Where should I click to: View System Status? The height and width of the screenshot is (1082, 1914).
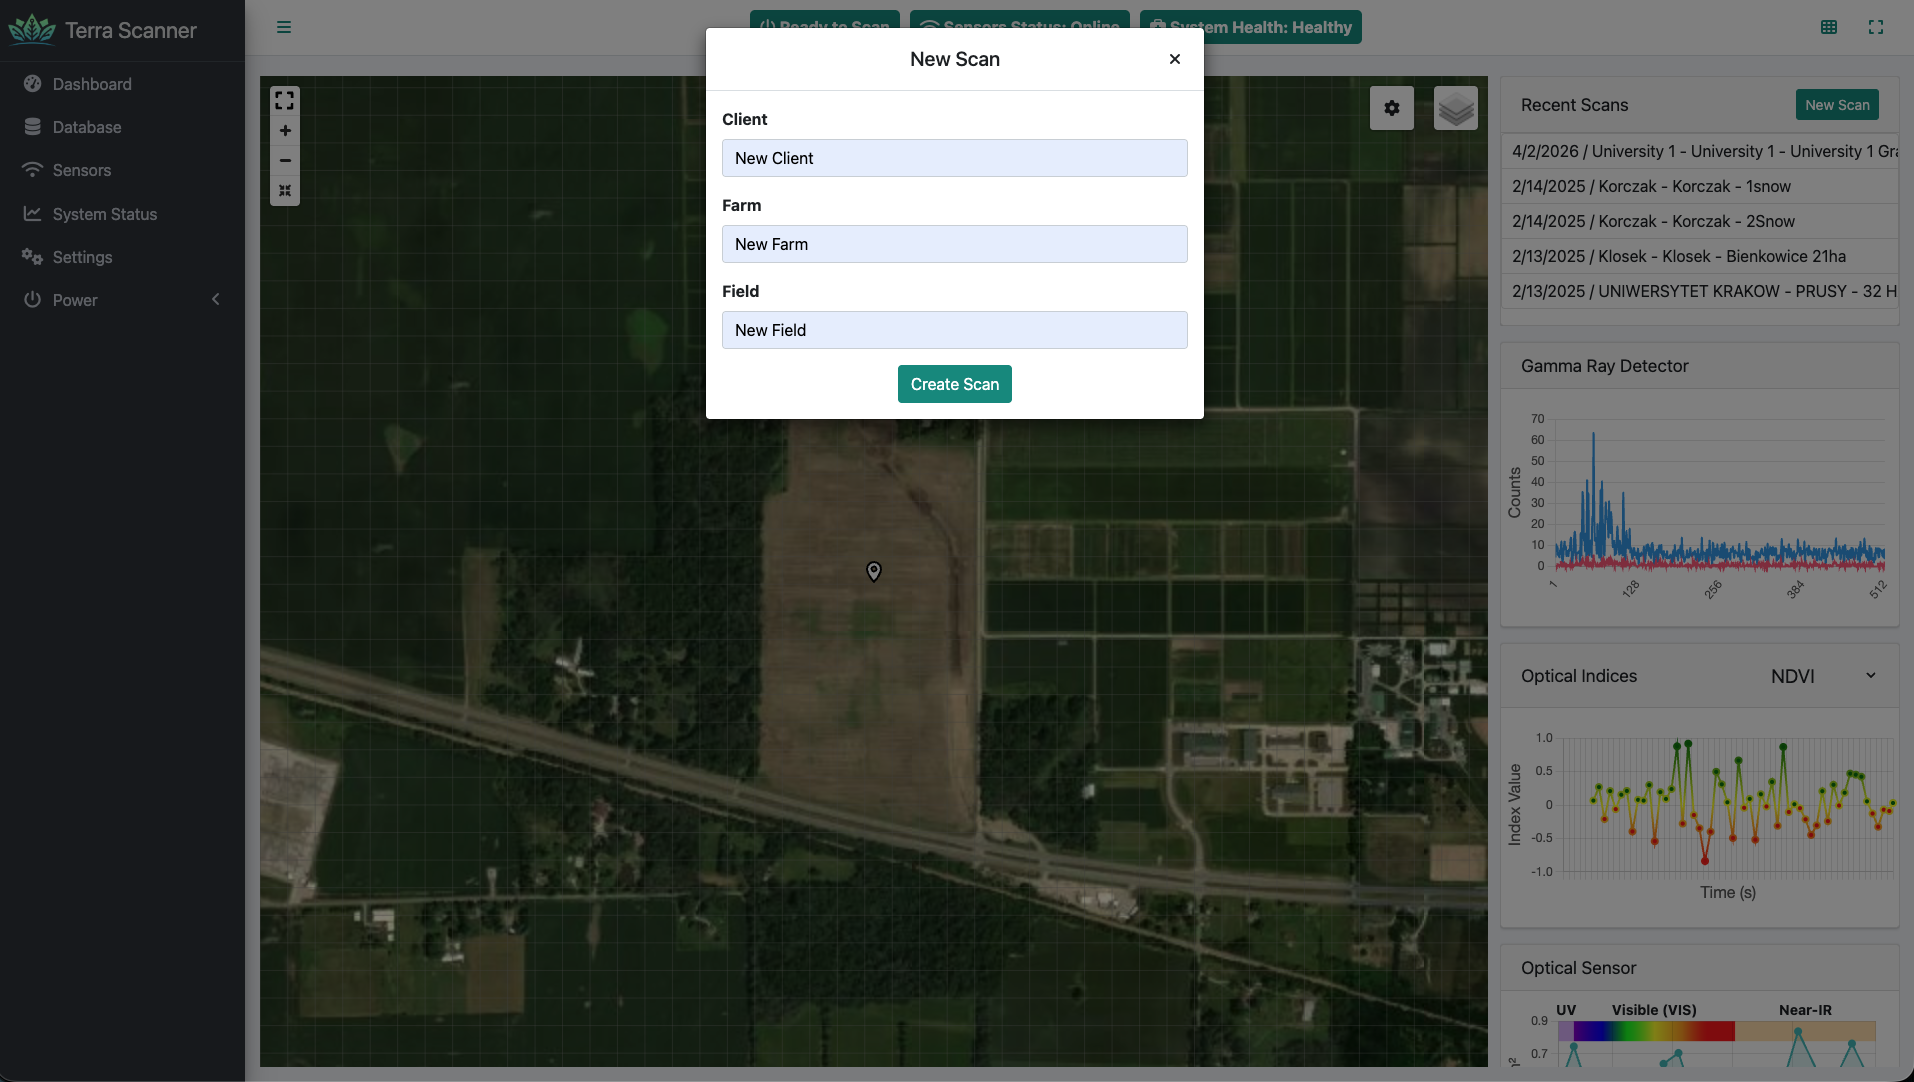coord(33,214)
